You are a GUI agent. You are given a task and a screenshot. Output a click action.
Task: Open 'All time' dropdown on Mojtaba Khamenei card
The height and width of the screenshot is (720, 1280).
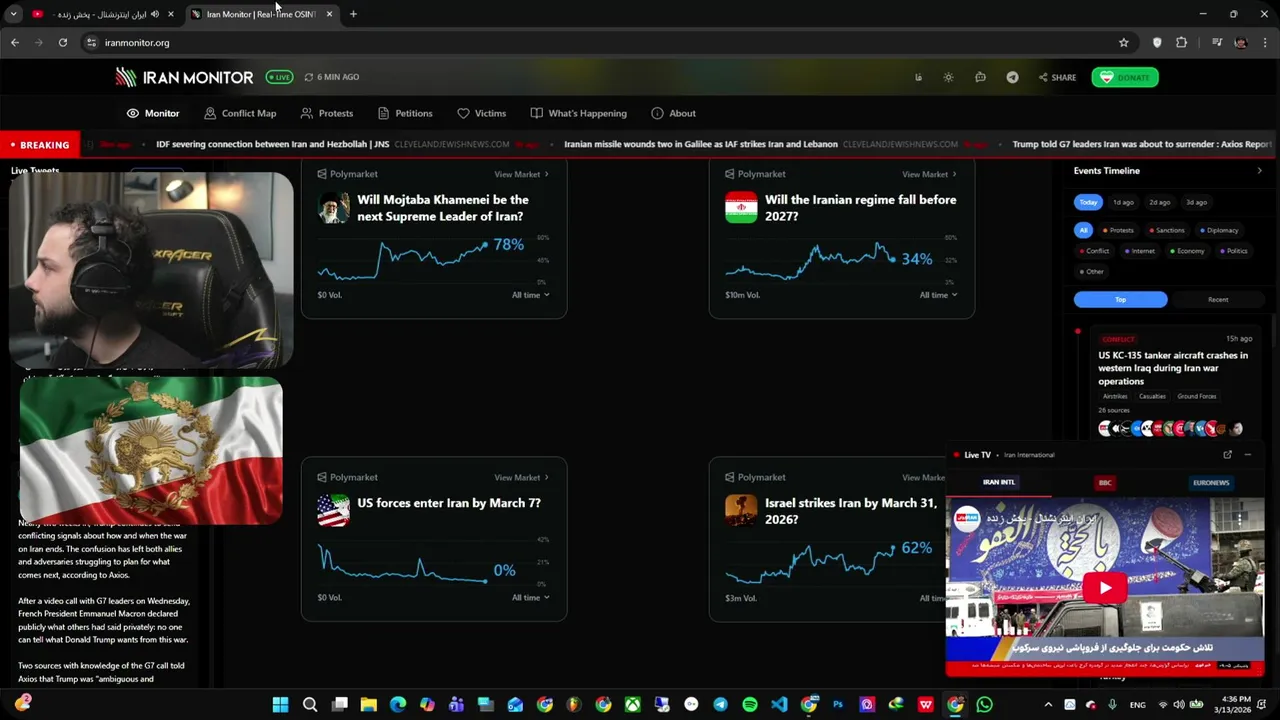point(530,295)
